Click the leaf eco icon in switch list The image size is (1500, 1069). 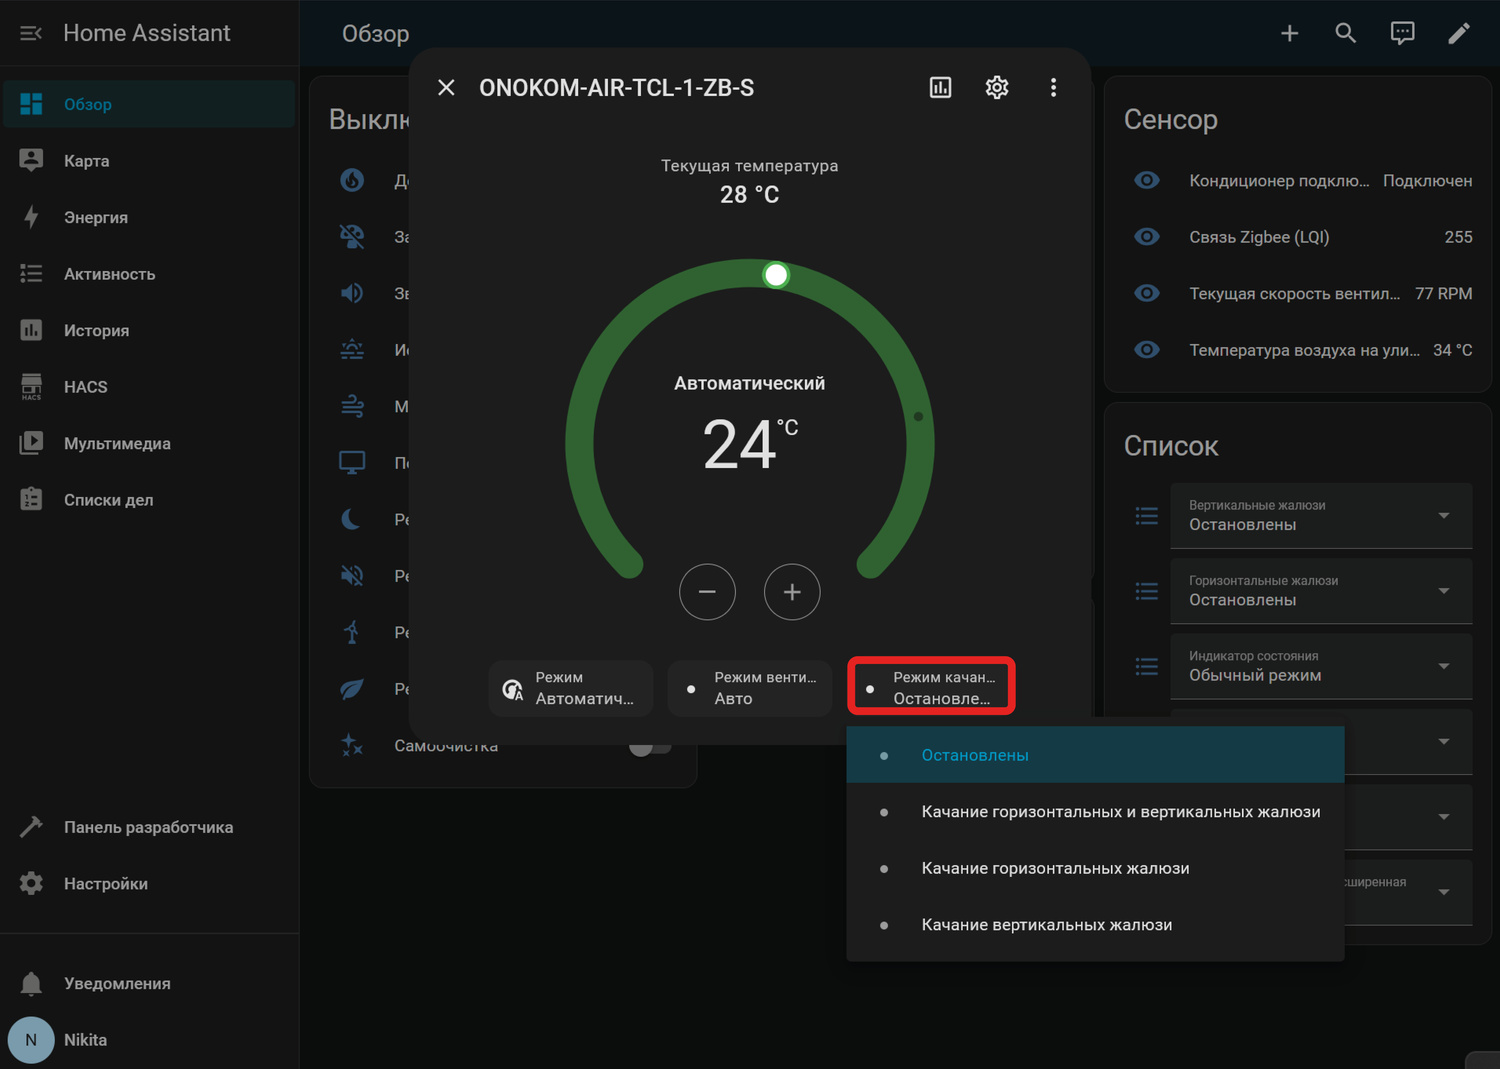click(352, 689)
